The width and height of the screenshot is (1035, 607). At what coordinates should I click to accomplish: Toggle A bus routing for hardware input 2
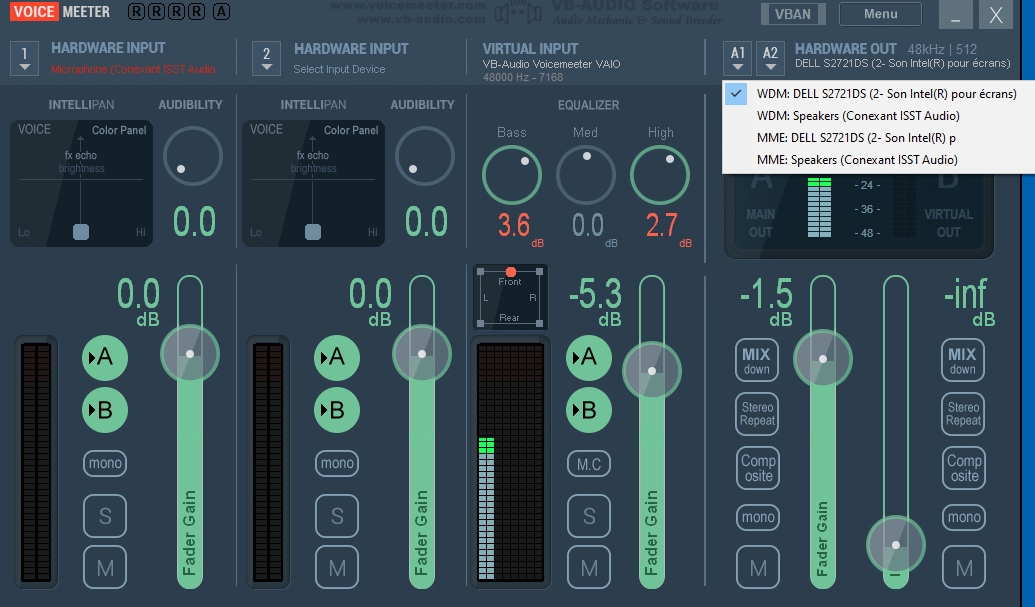(337, 358)
